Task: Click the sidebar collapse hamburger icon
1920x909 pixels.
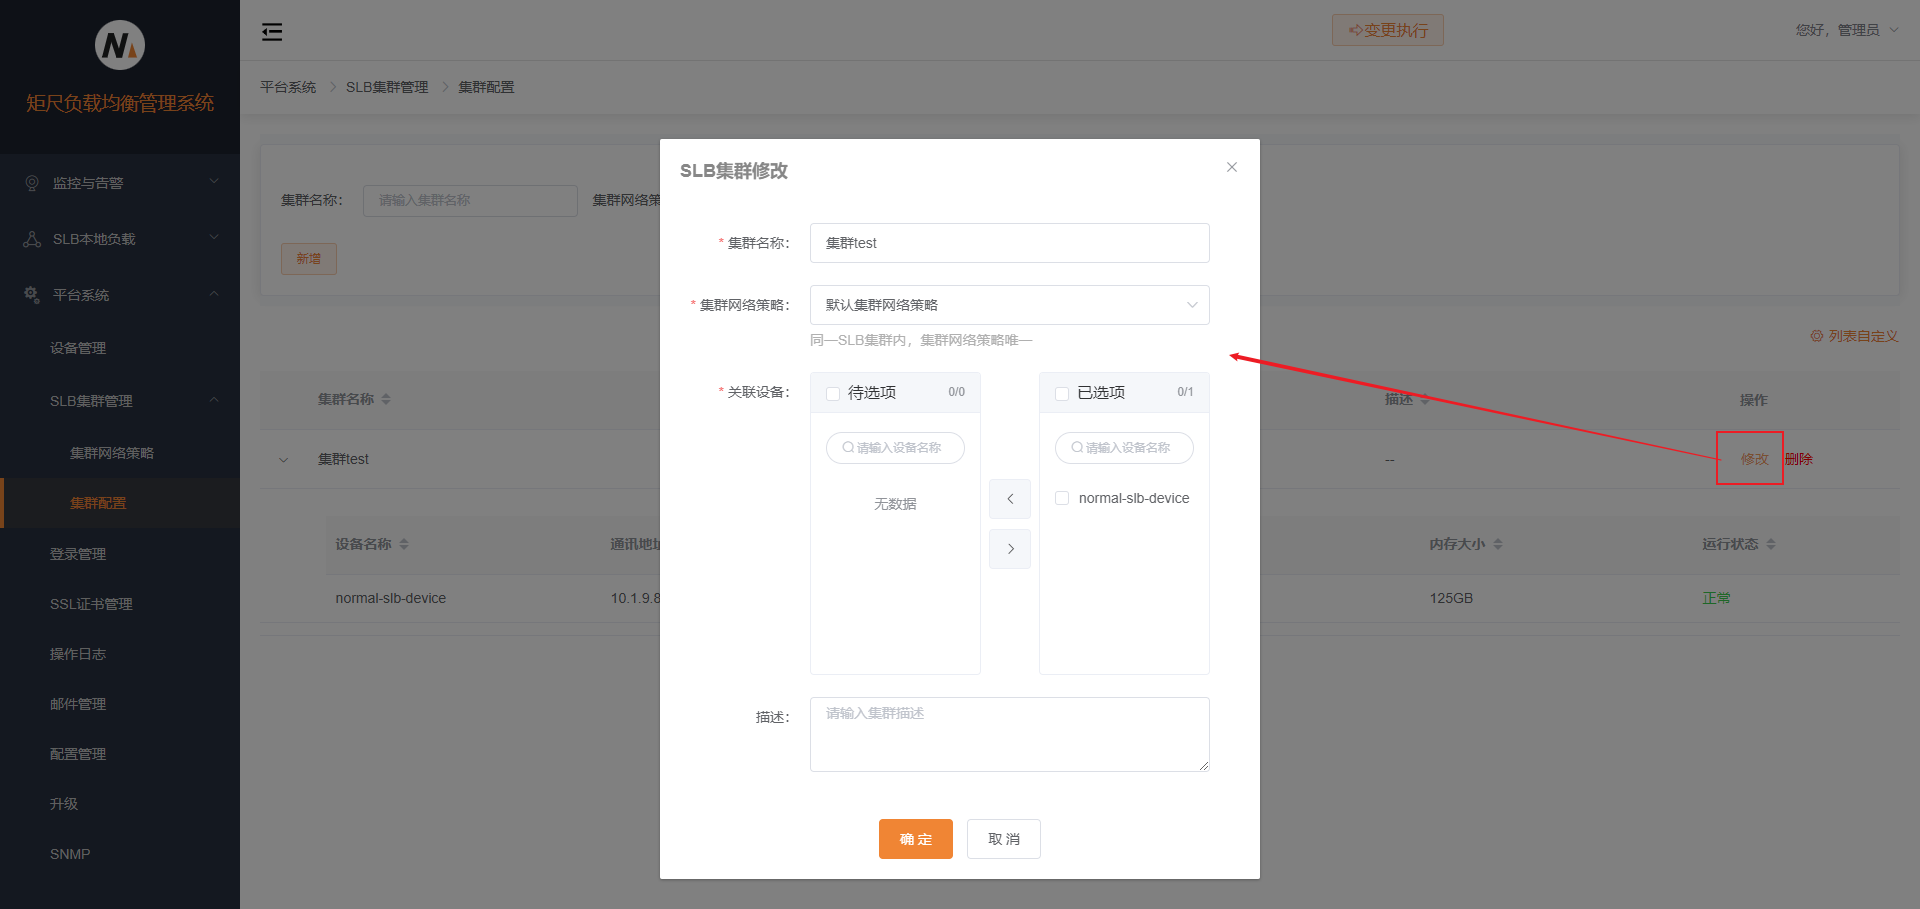Action: (x=272, y=32)
